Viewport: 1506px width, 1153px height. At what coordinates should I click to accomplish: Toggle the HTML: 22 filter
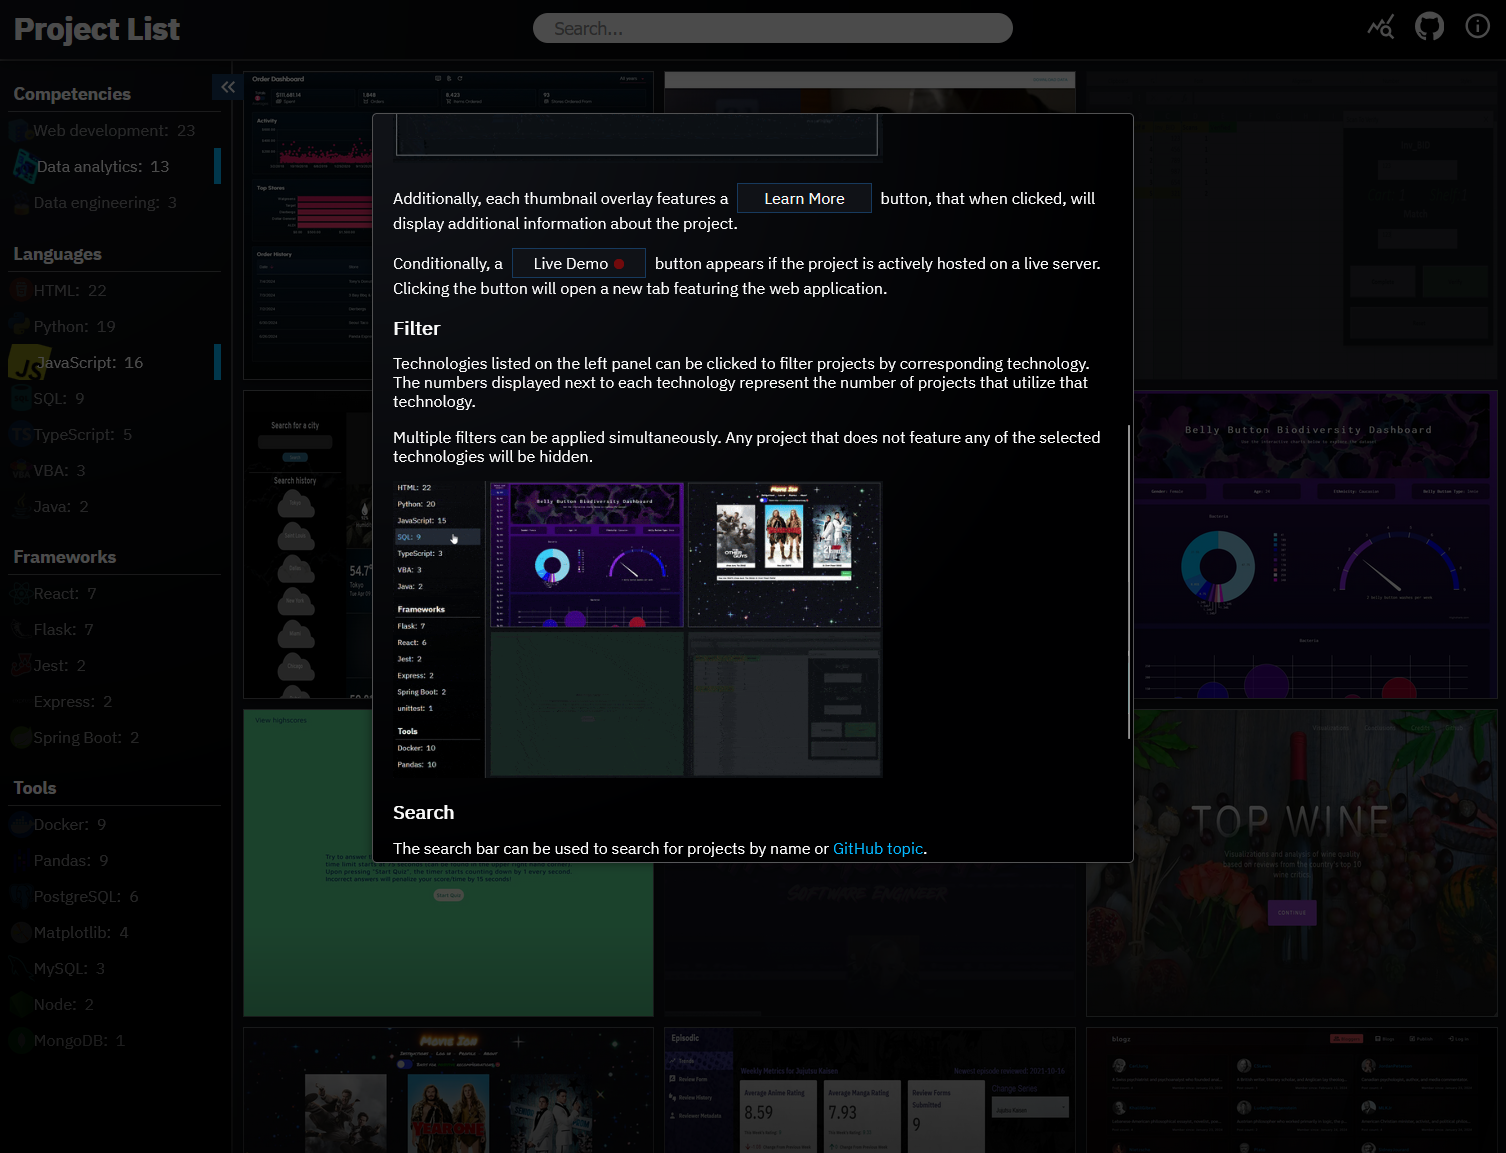[x=114, y=290]
